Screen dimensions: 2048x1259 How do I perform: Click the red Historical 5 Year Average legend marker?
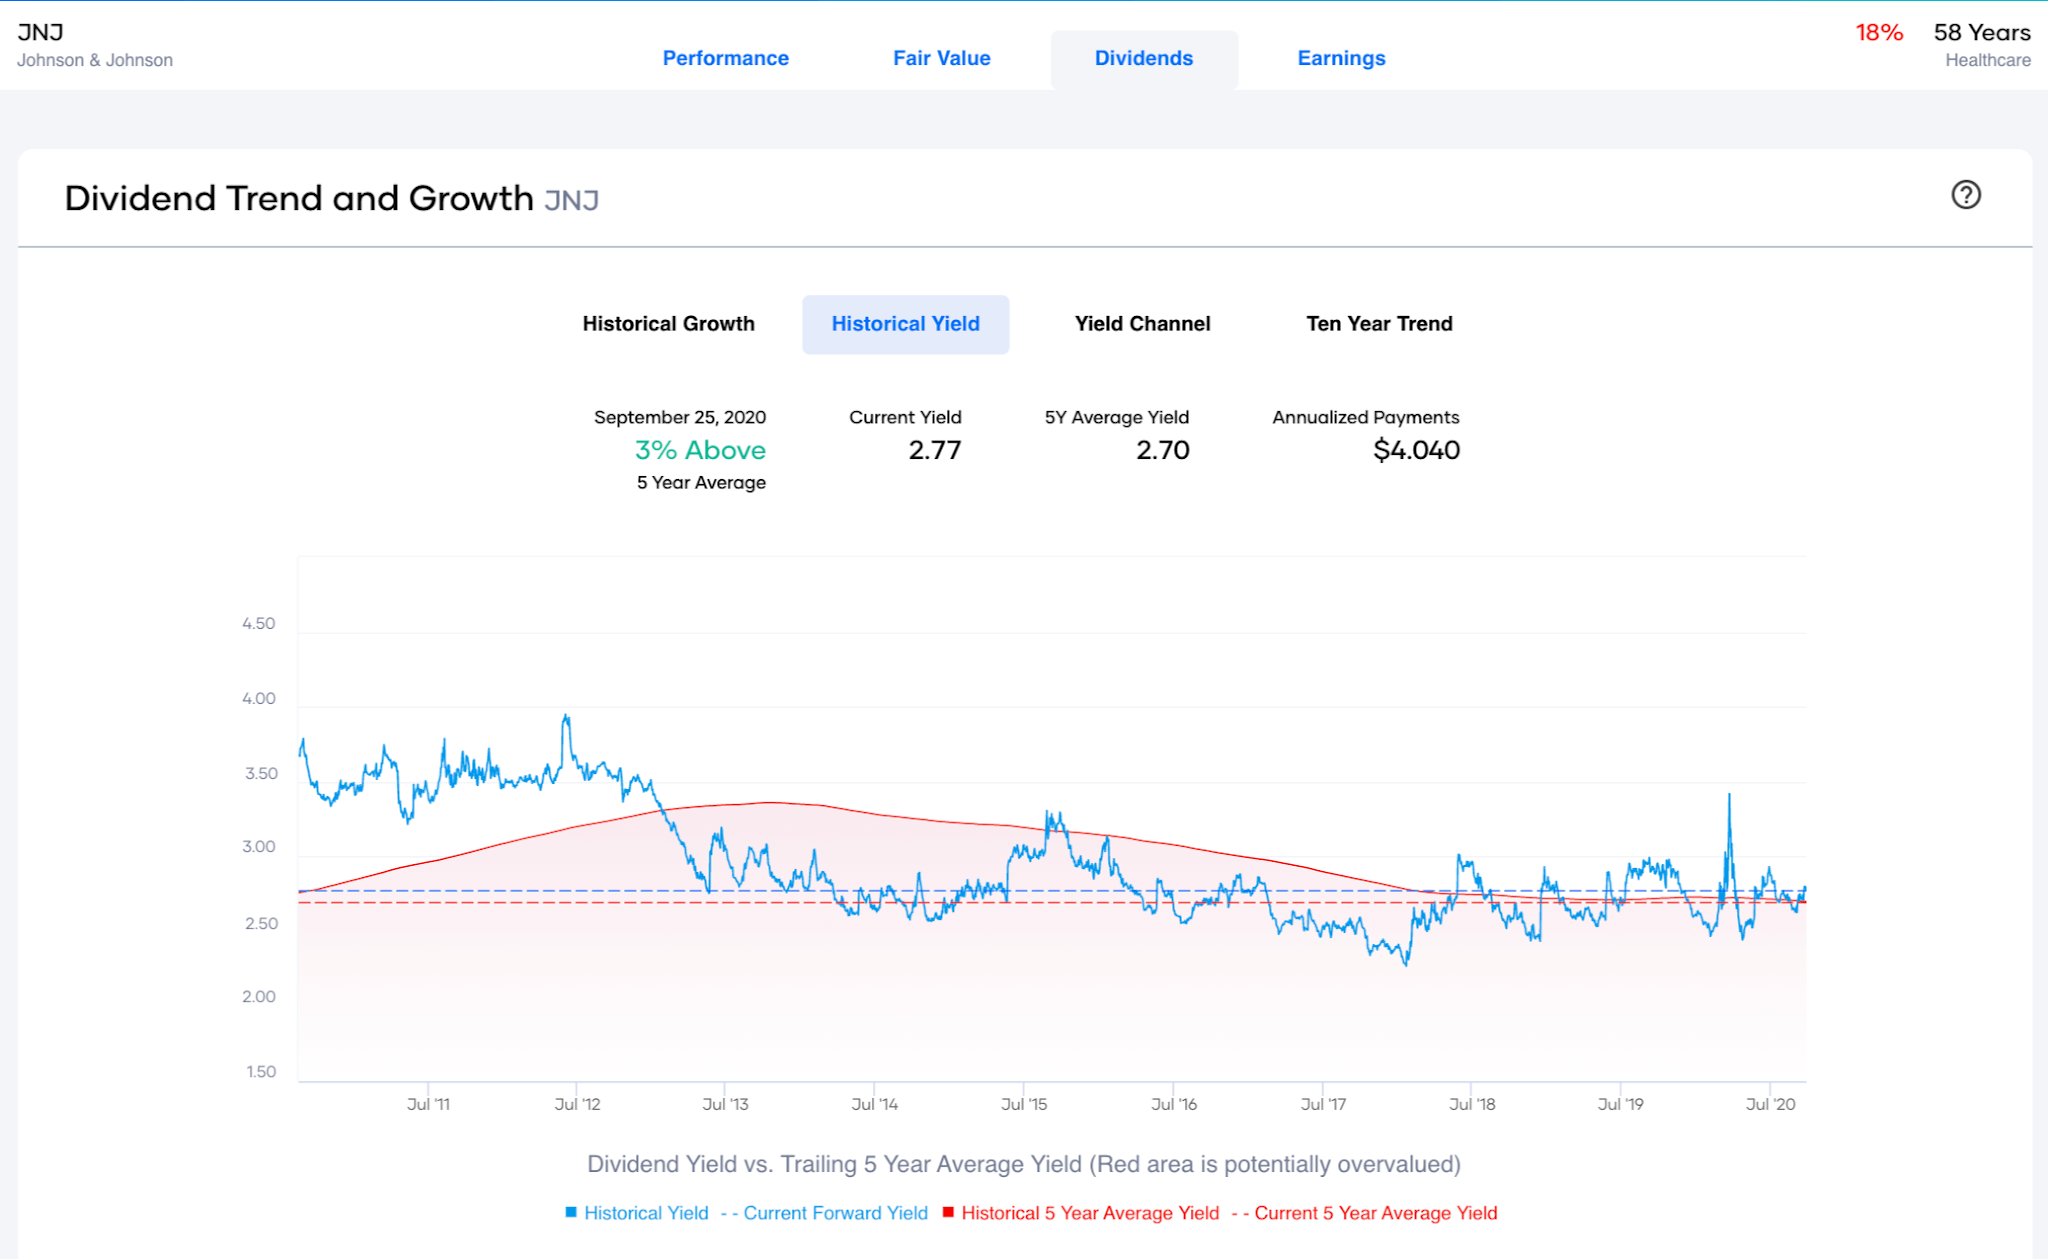click(x=948, y=1213)
